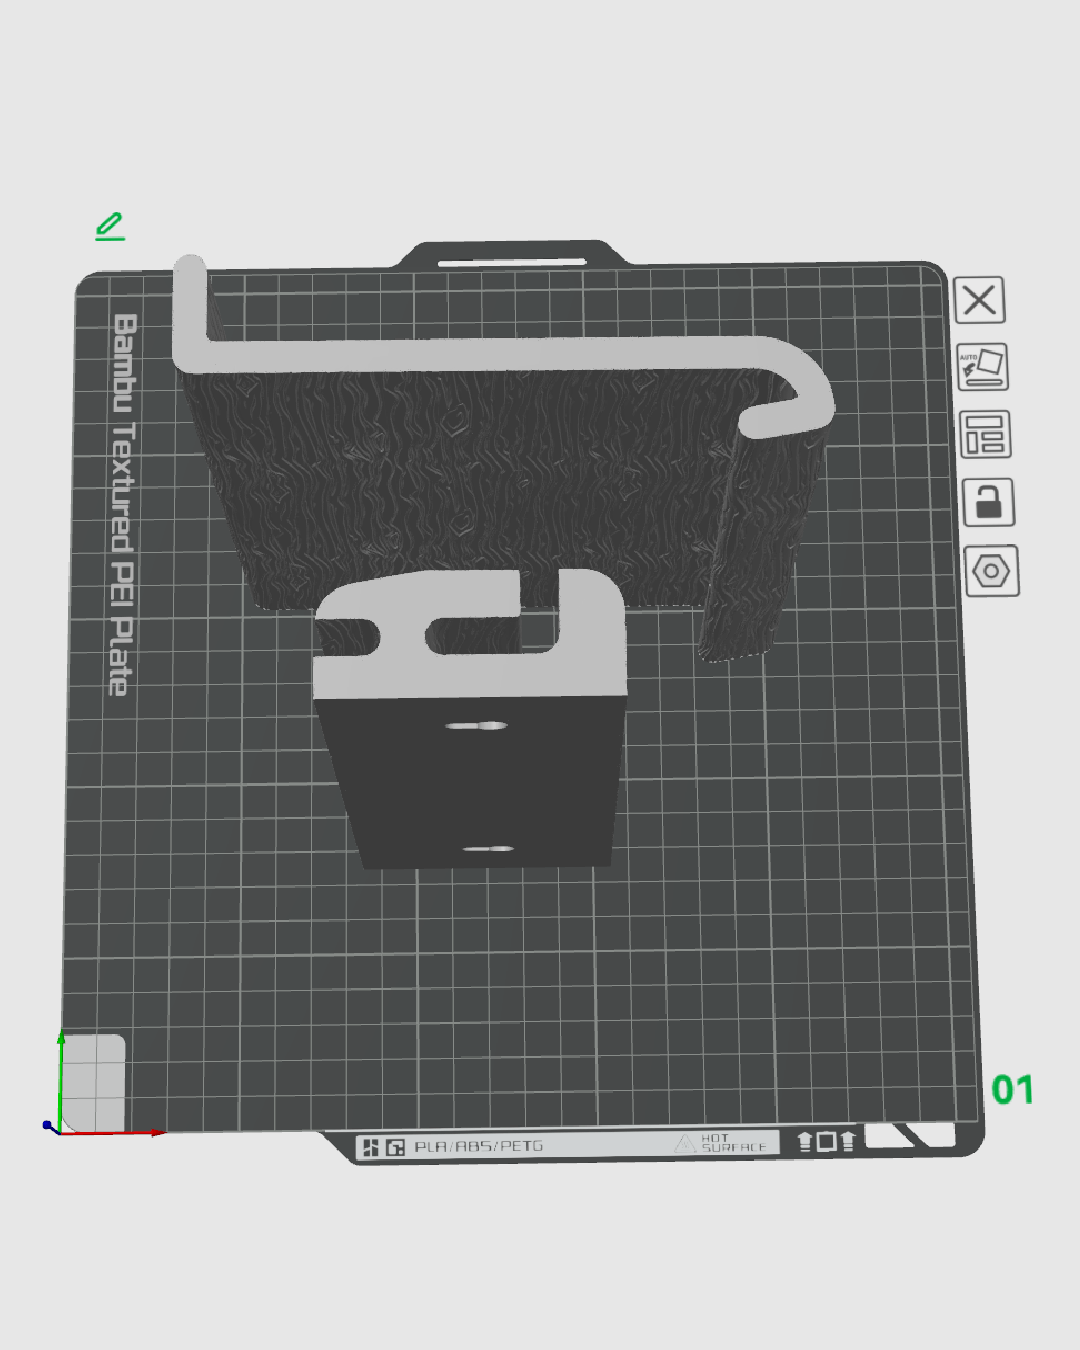This screenshot has width=1080, height=1350.
Task: Arrange objects on the plate
Action: pos(985,435)
